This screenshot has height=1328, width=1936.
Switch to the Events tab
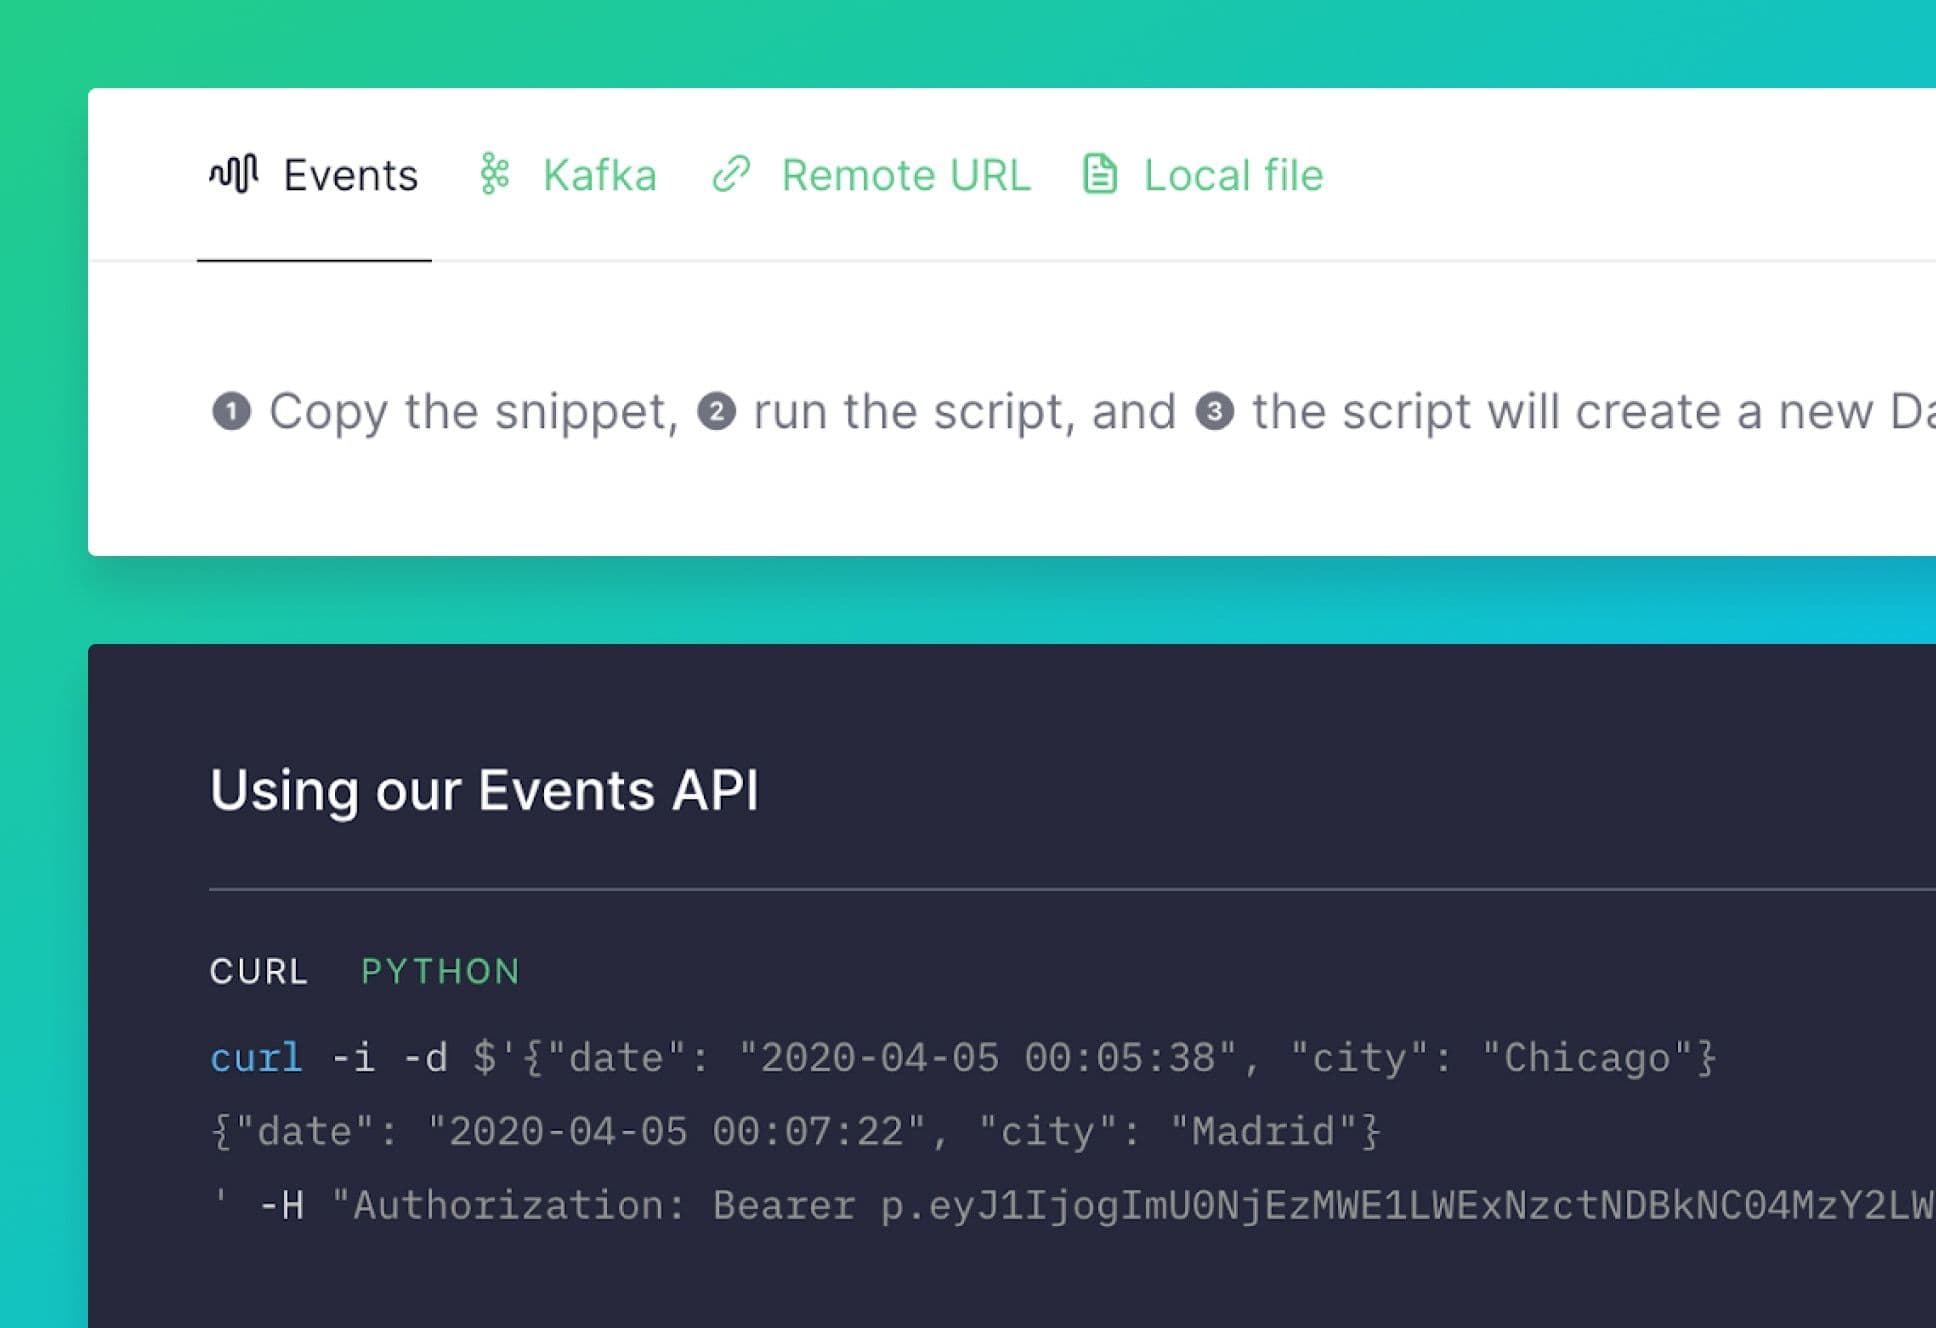[350, 175]
